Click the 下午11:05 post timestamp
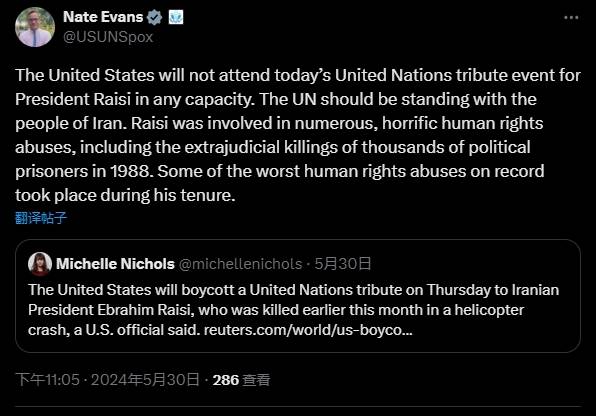This screenshot has height=416, width=596. pos(48,380)
